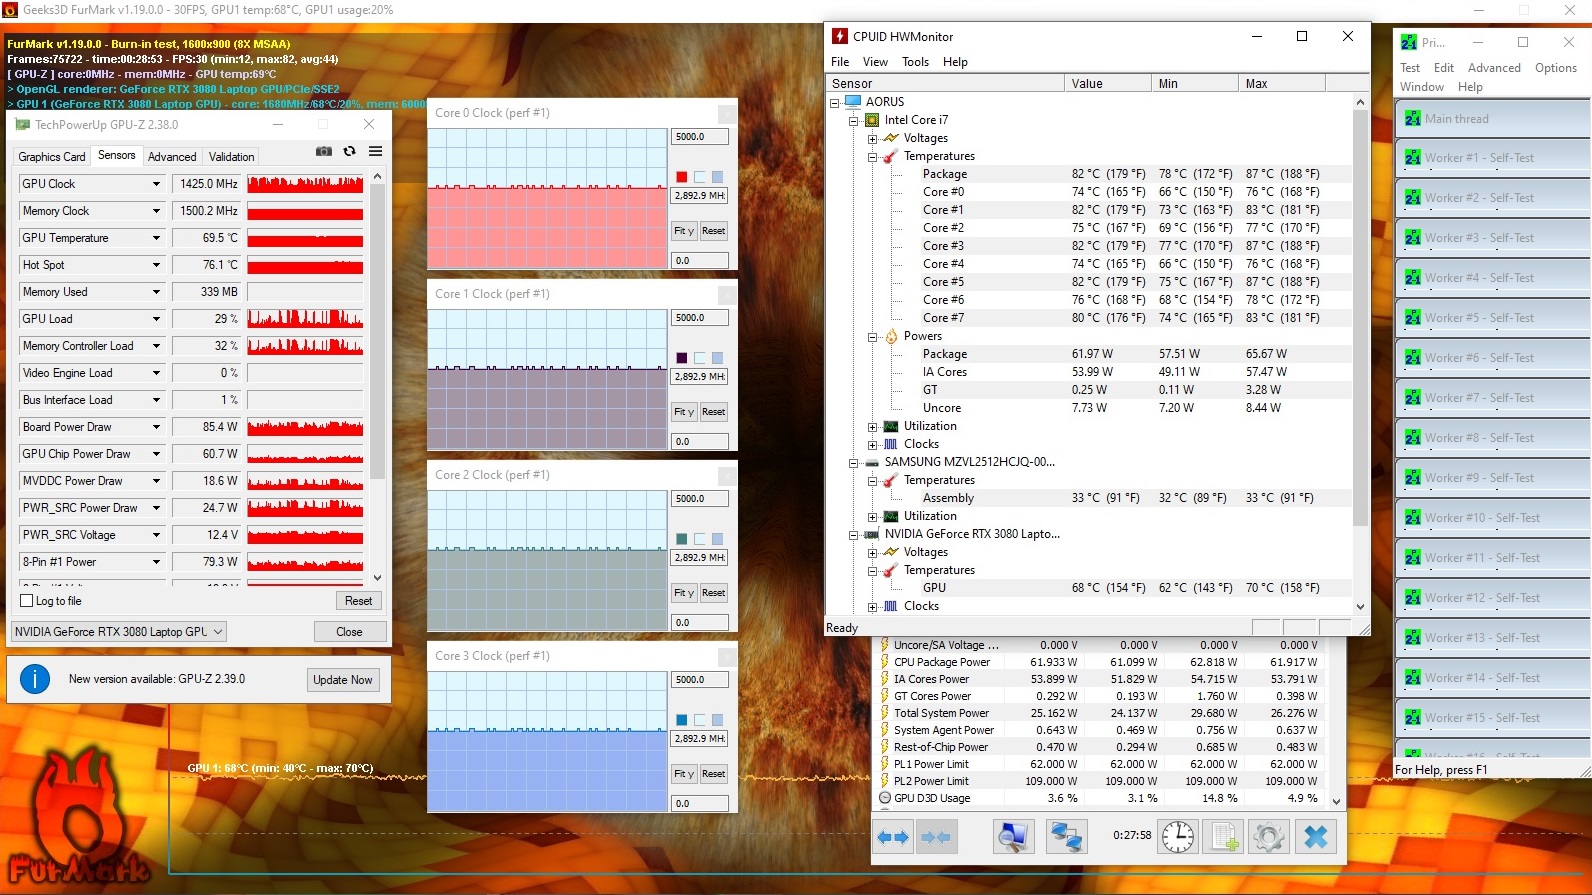This screenshot has height=895, width=1592.
Task: Open the HWMonitor Tools menu
Action: (915, 62)
